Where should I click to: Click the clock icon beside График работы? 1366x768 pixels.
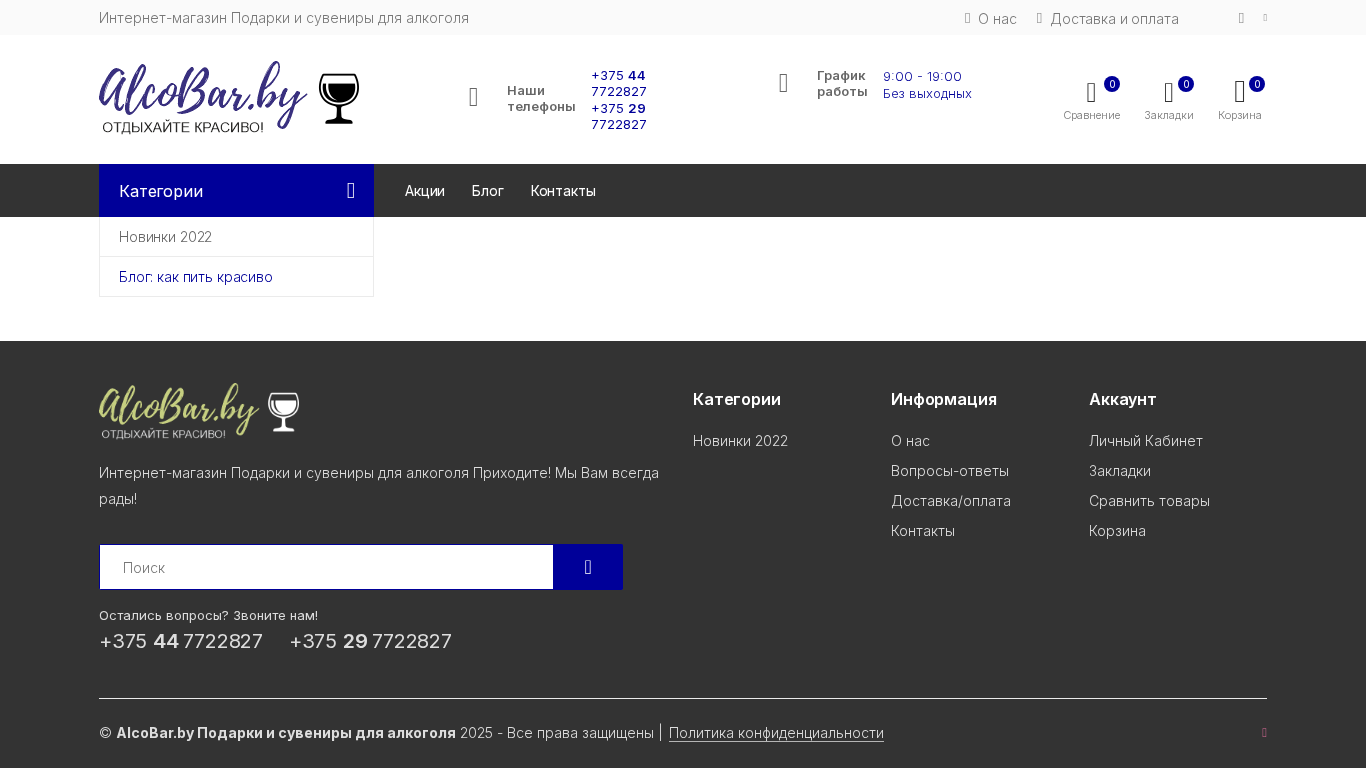pos(784,85)
